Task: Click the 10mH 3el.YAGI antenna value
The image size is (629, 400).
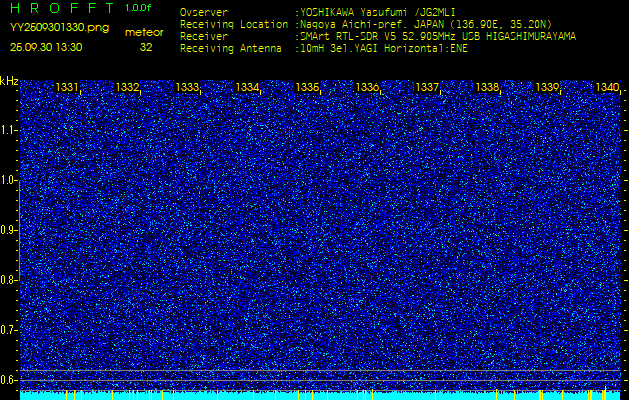Action: (x=384, y=49)
